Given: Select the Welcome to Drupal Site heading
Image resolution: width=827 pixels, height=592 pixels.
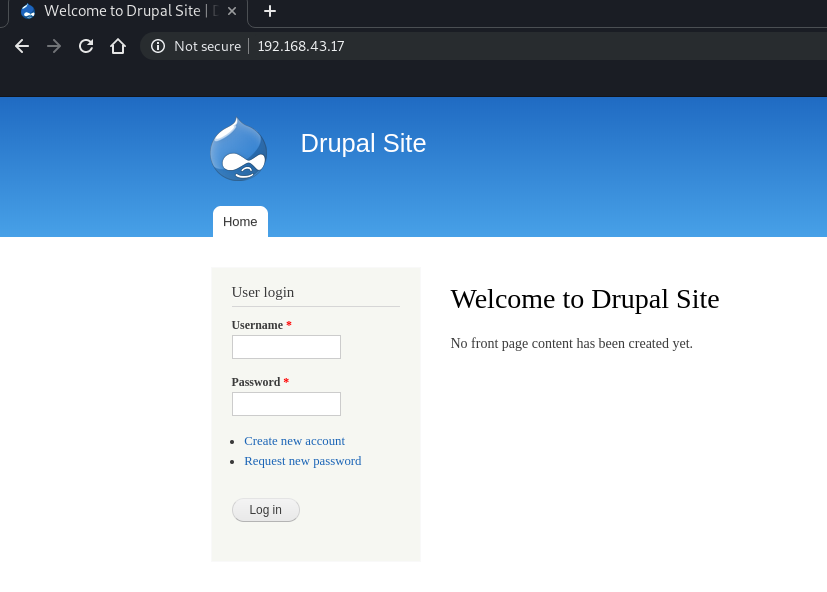Looking at the screenshot, I should pos(584,299).
